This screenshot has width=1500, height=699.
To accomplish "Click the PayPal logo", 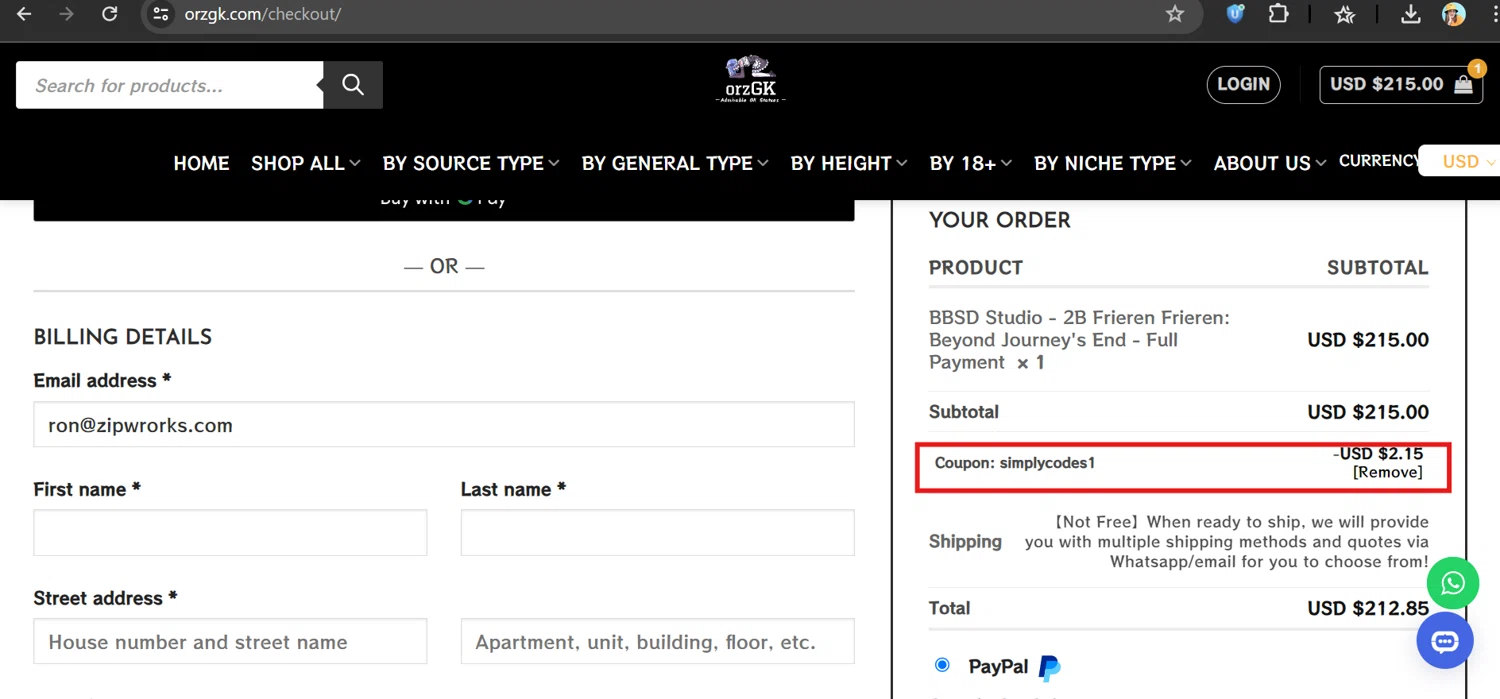I will click(1049, 667).
